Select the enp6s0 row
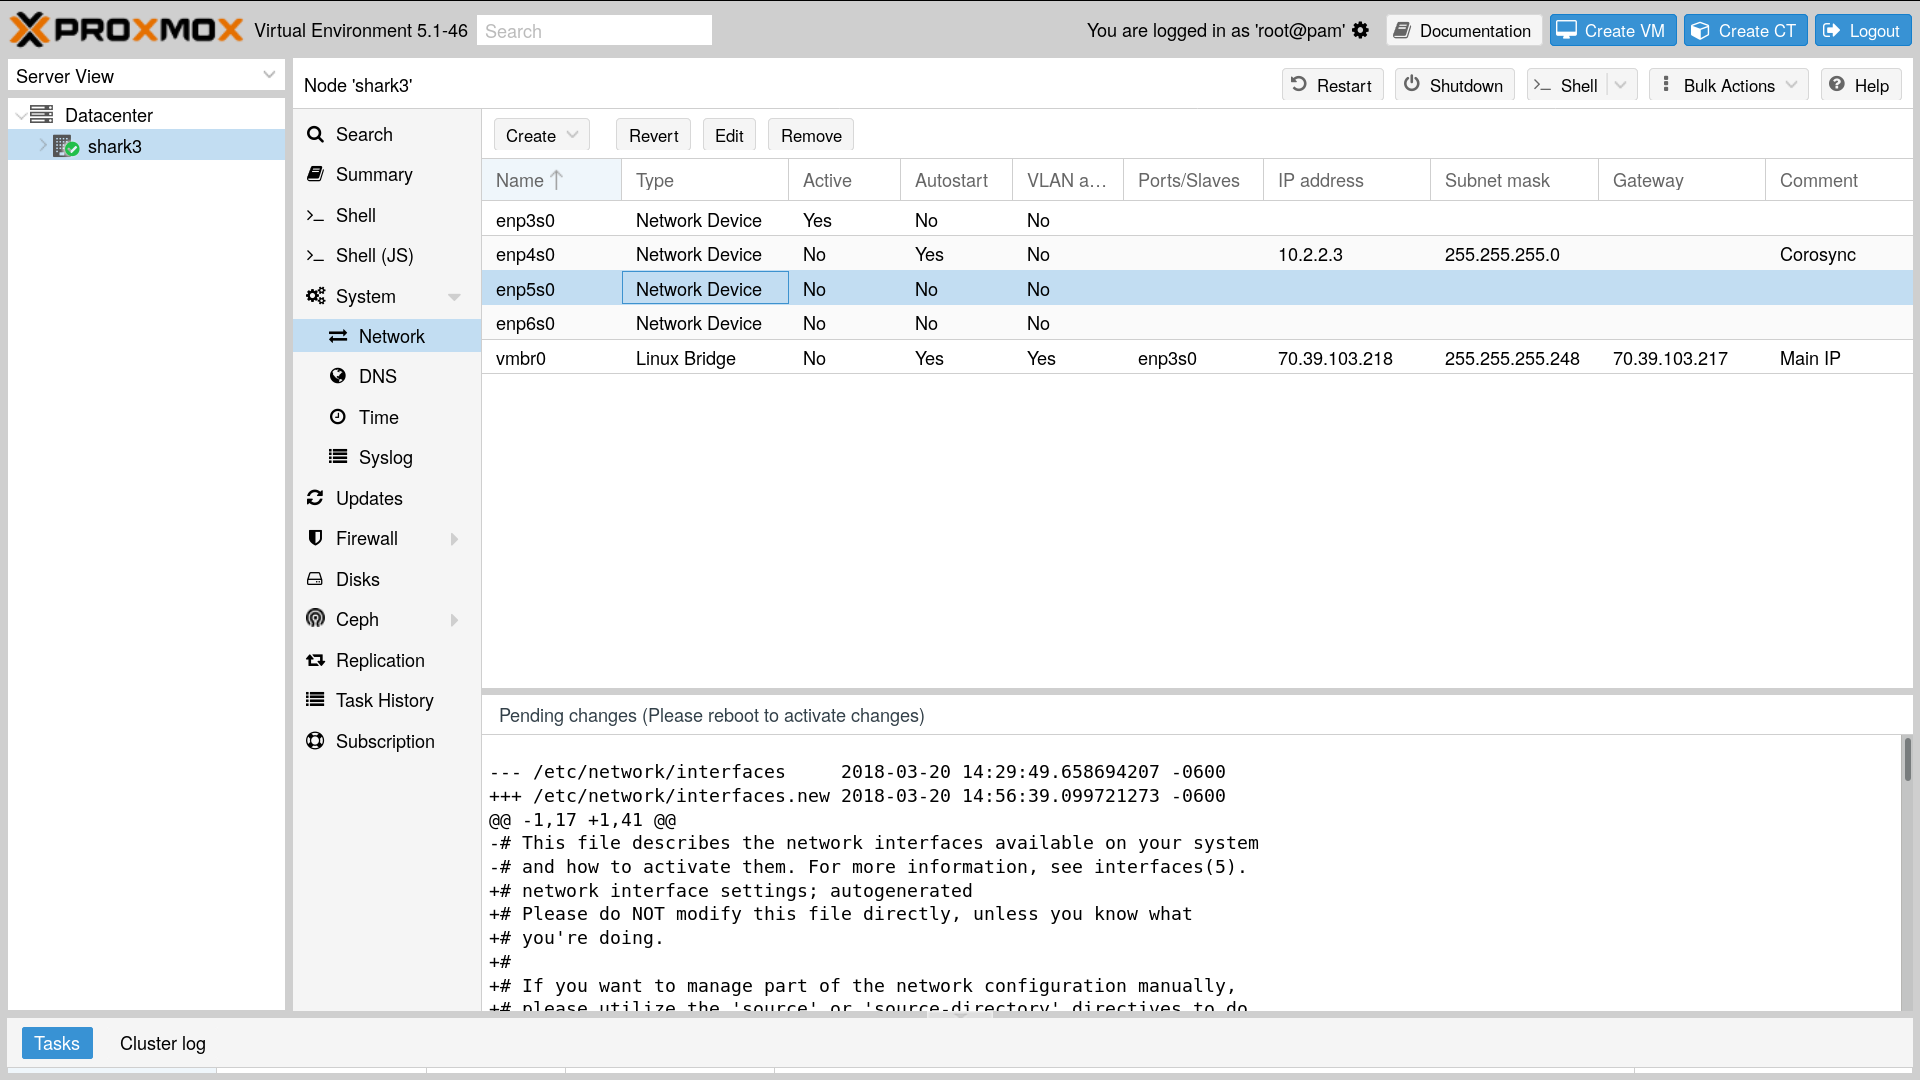The width and height of the screenshot is (1920, 1080). tap(1197, 324)
